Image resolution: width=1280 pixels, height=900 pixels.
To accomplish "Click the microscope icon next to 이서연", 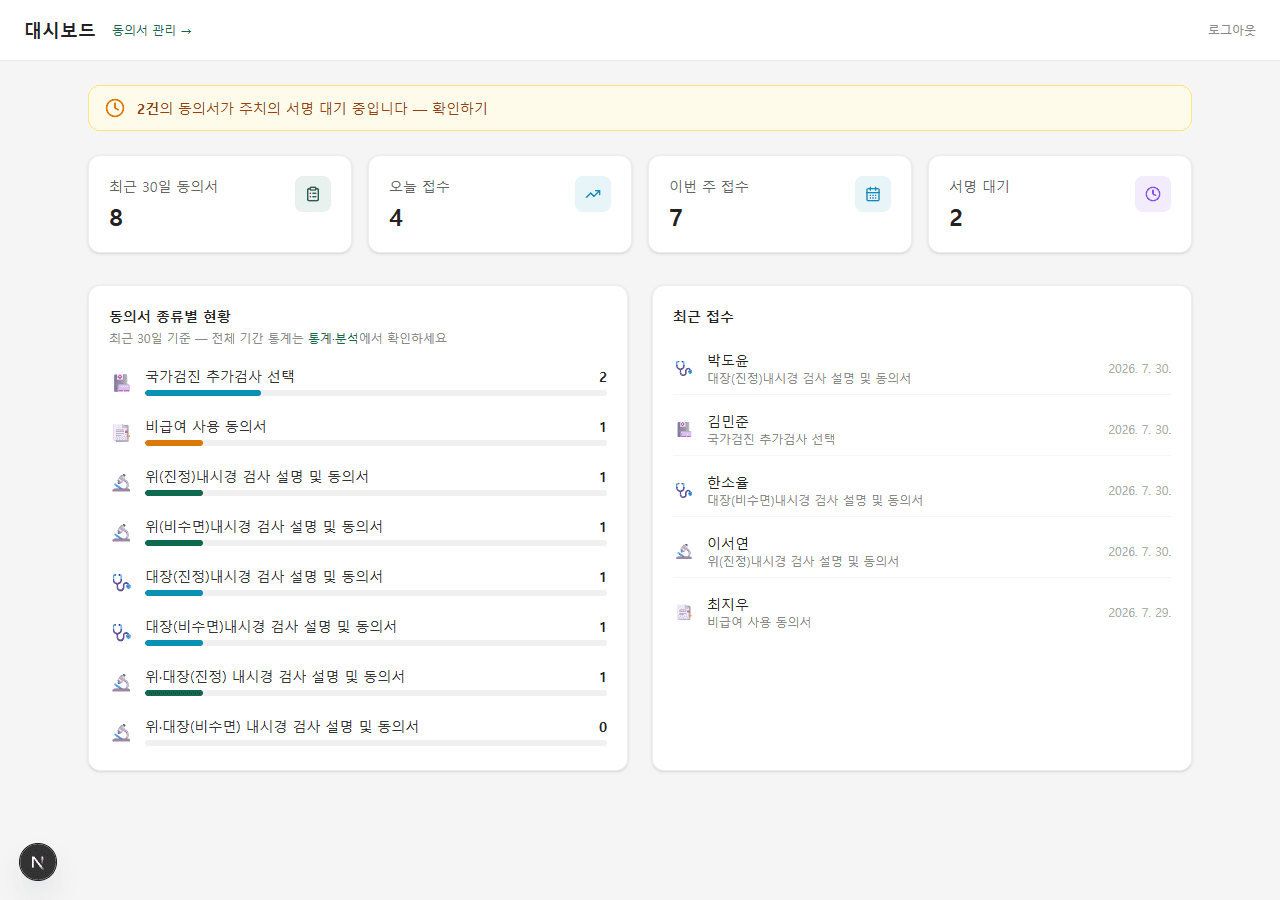I will tap(684, 551).
